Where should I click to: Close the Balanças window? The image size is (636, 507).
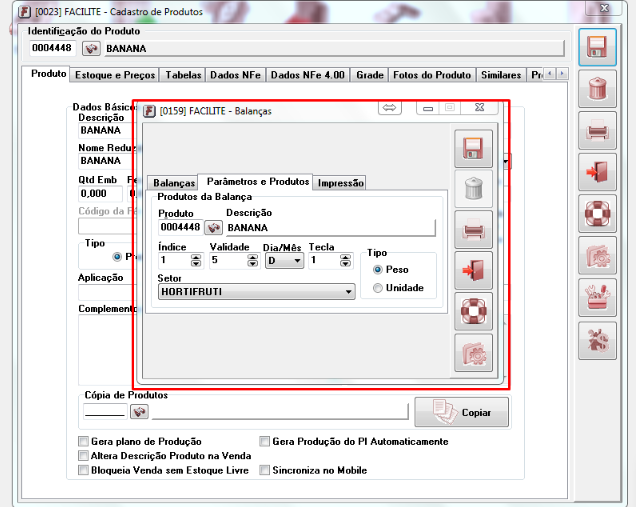tap(479, 107)
